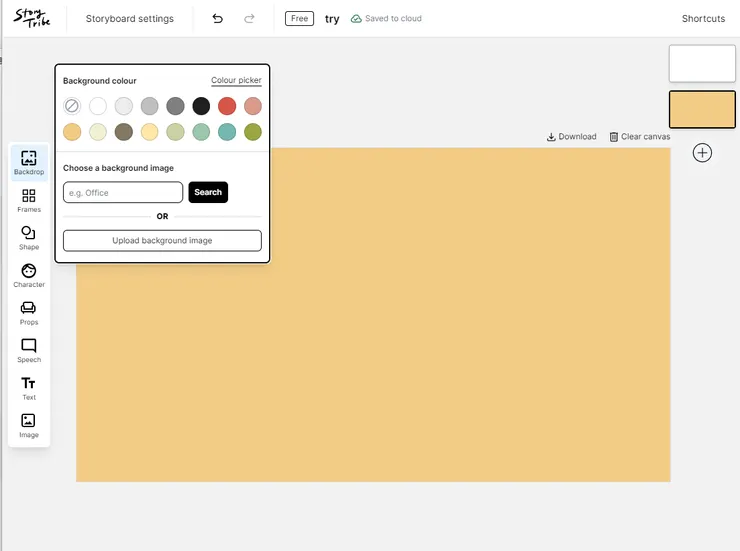Image resolution: width=740 pixels, height=551 pixels.
Task: Choose the black background swatch
Action: (x=201, y=106)
